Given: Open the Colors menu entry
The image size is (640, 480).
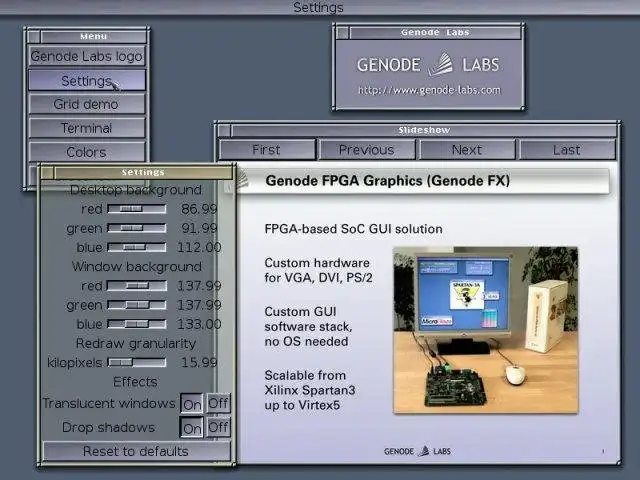Looking at the screenshot, I should pos(87,152).
